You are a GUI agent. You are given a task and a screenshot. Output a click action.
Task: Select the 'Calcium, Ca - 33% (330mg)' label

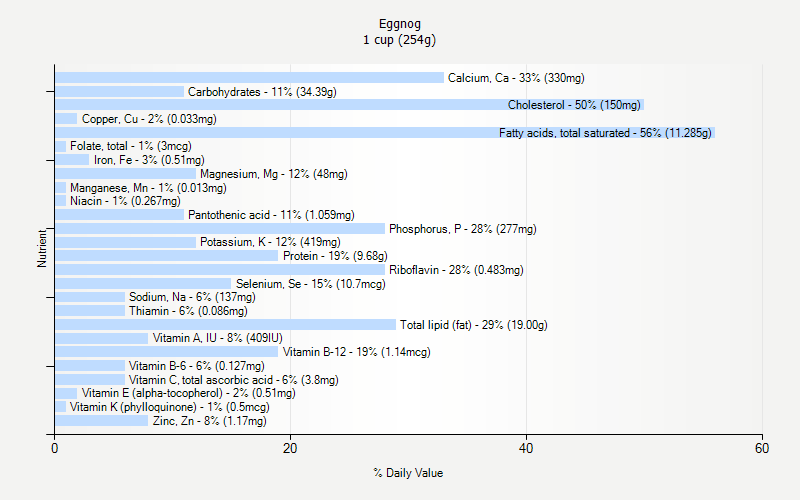tap(516, 78)
